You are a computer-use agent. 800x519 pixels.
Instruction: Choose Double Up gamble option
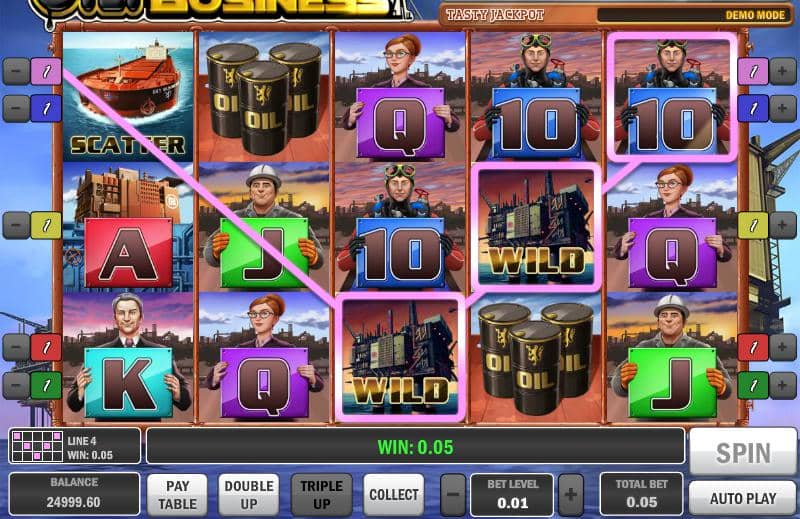(x=249, y=495)
